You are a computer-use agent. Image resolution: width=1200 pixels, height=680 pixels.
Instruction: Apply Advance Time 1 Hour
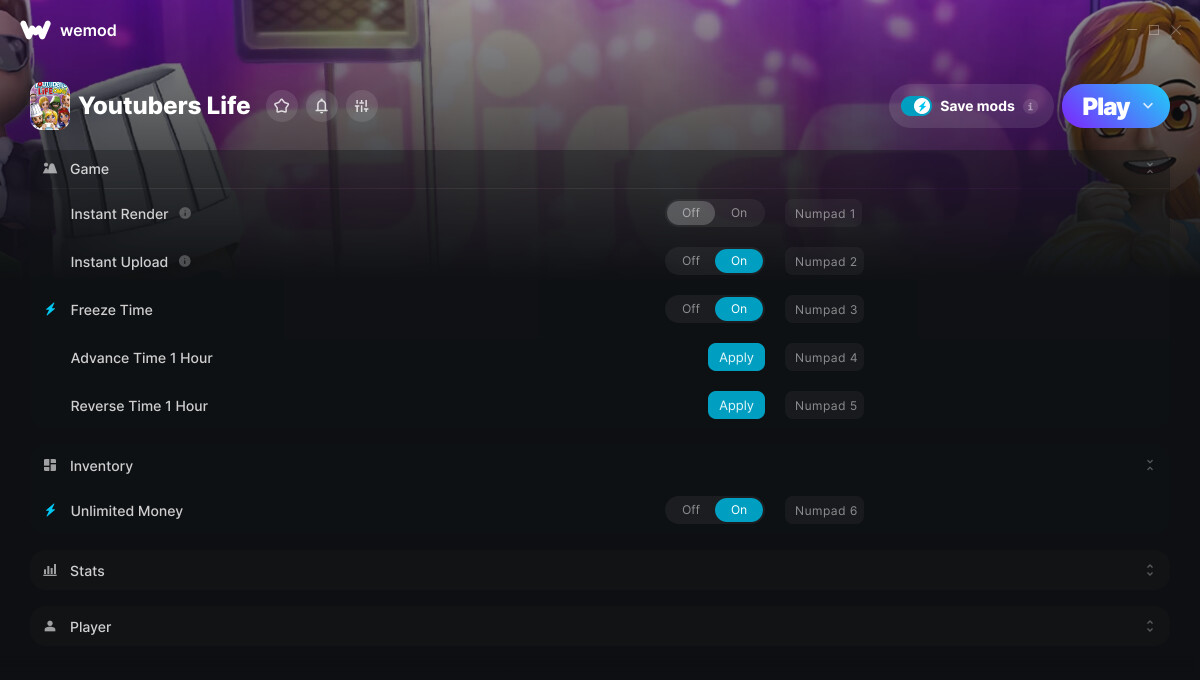[736, 357]
